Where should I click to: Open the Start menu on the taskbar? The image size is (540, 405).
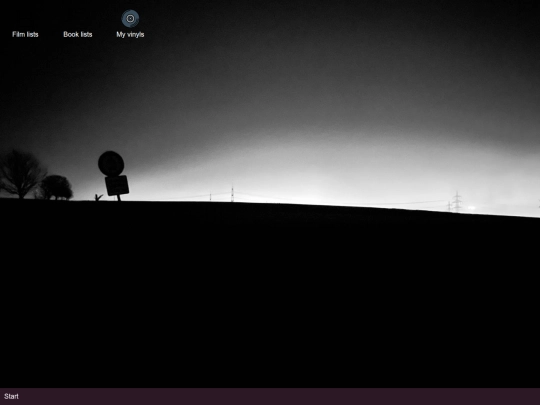point(11,396)
